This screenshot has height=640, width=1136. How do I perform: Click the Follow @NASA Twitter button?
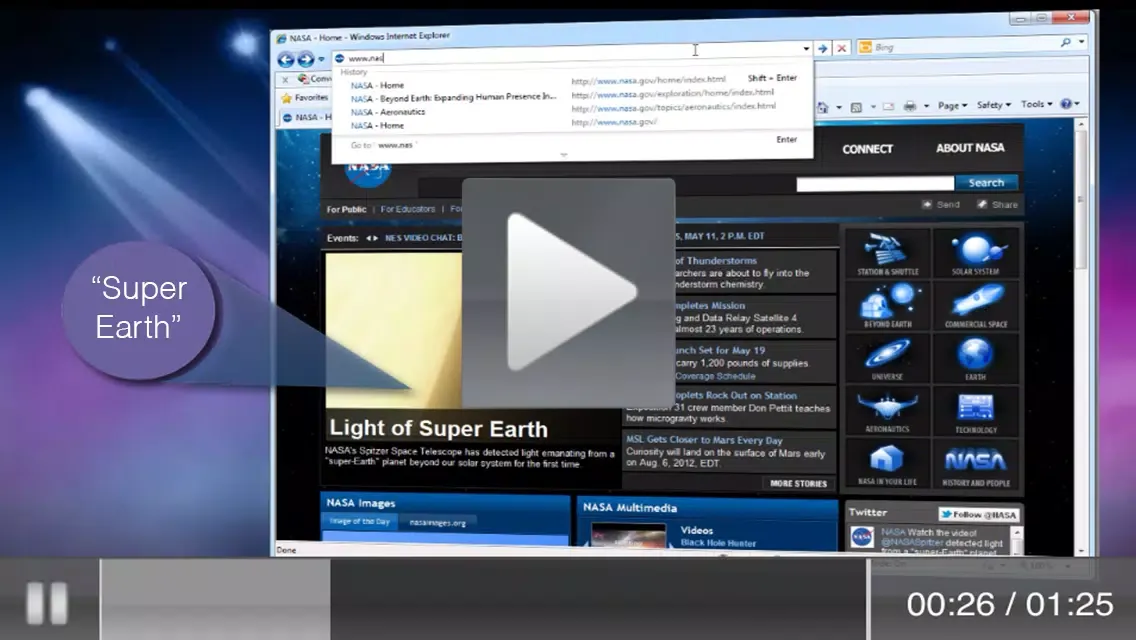tap(979, 515)
